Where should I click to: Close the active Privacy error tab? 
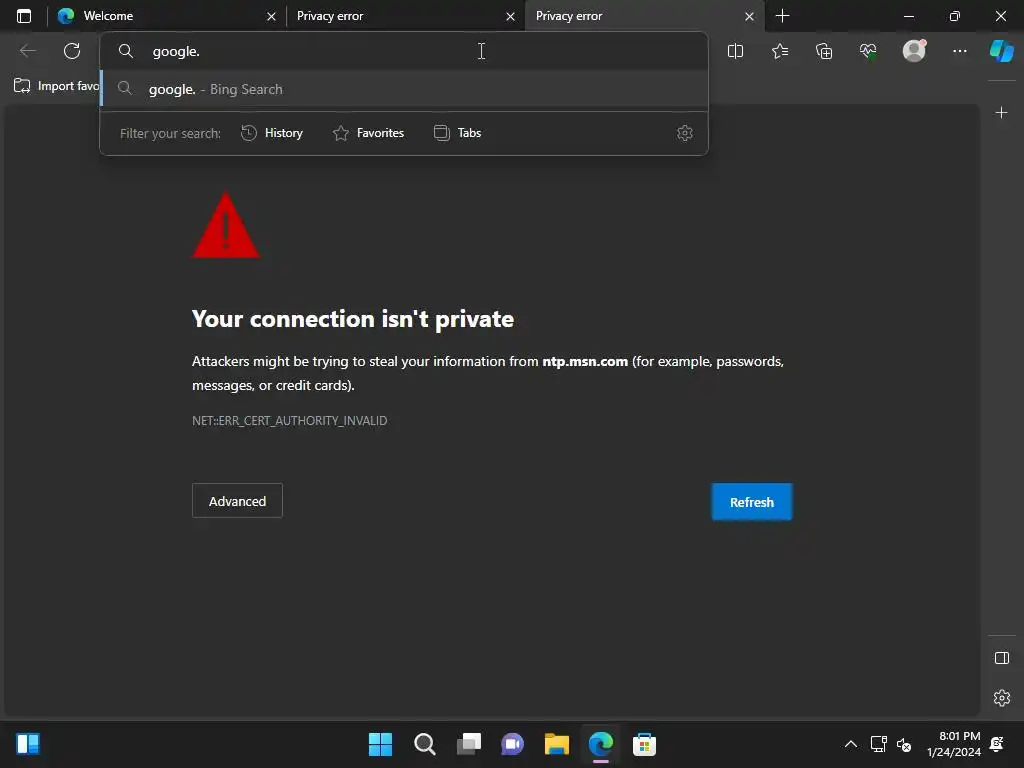click(x=749, y=16)
